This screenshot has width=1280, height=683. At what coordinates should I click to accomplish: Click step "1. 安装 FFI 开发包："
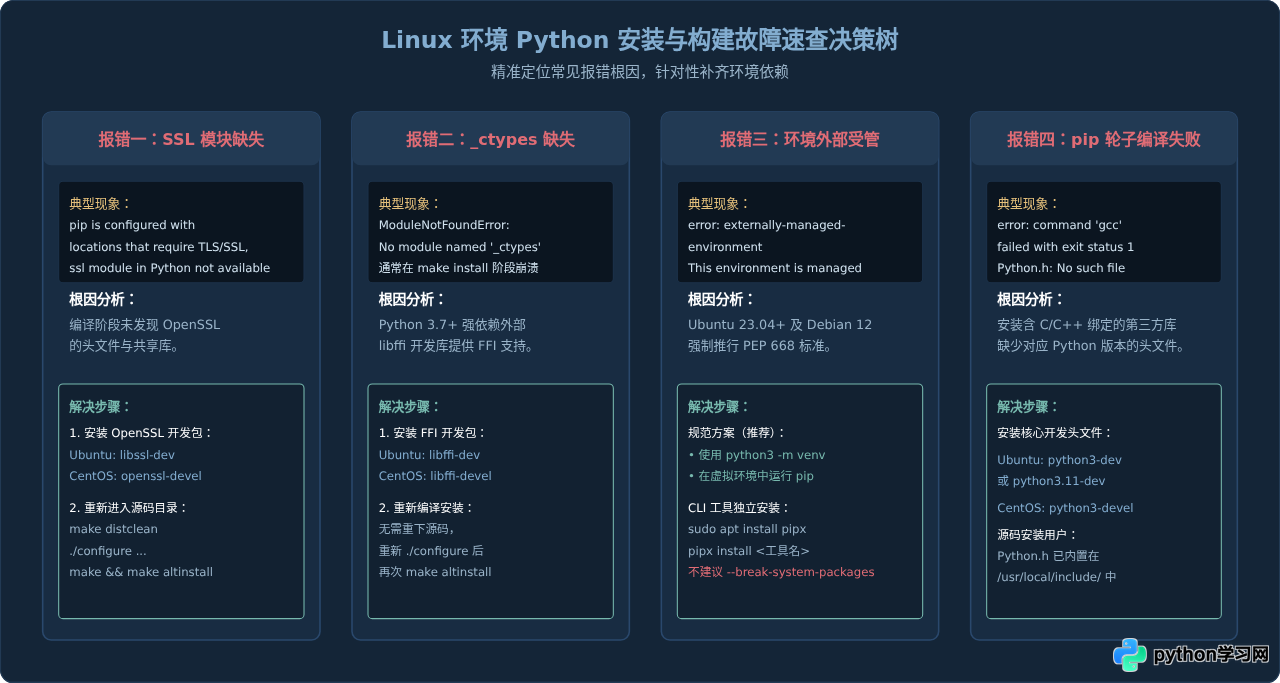[432, 433]
